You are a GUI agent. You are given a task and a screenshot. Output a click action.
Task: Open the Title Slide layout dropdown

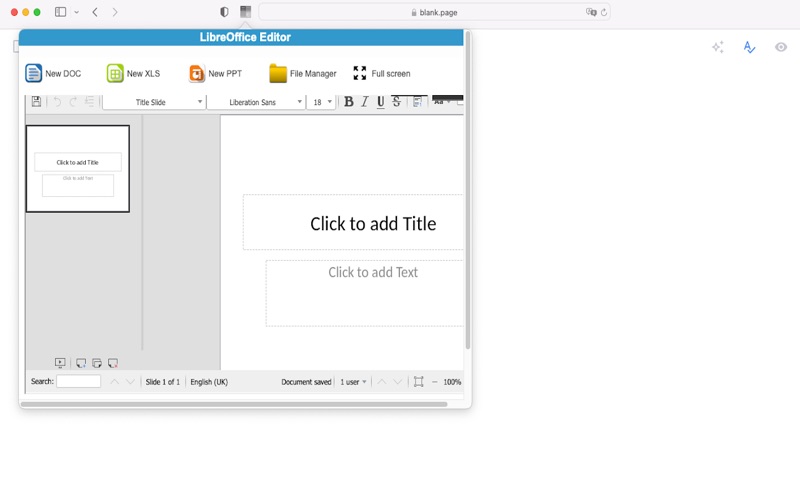tap(154, 102)
